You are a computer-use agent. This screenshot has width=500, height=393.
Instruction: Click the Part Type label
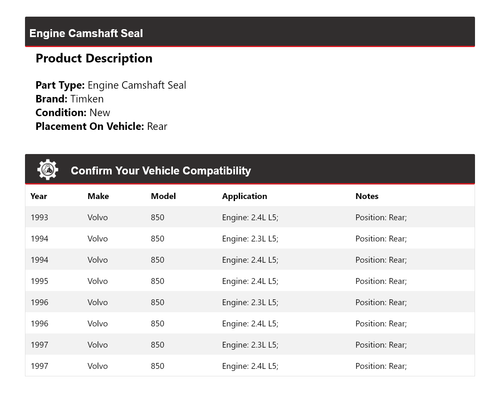(60, 85)
